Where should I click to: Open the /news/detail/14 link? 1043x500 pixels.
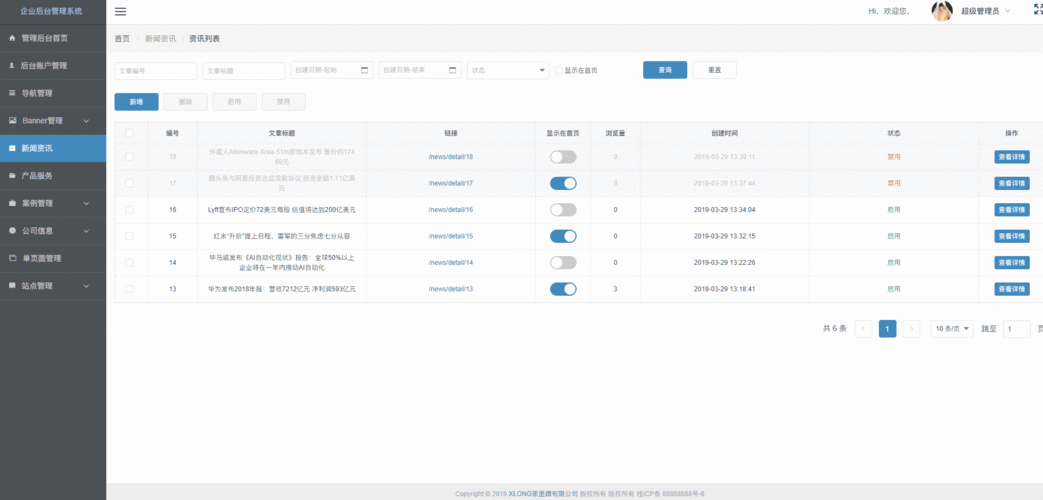click(x=450, y=263)
